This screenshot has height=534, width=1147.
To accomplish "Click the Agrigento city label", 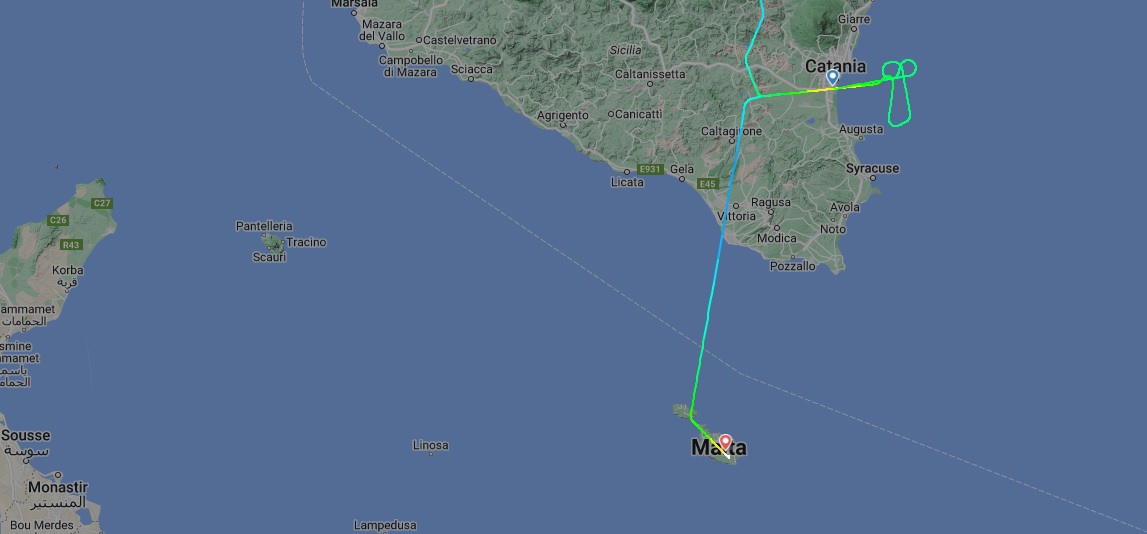I will pos(563,116).
